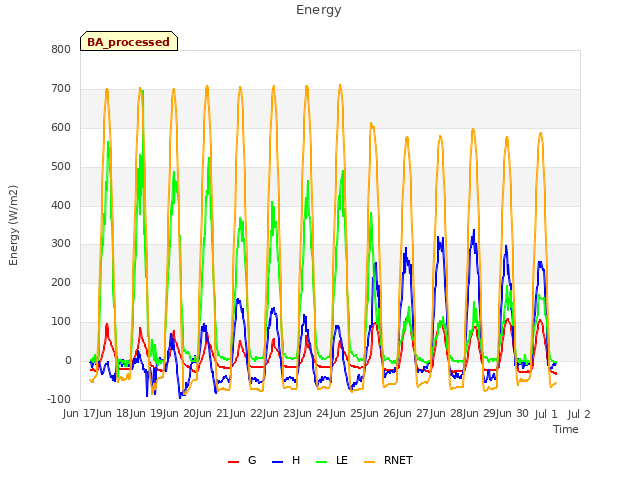Click the red G legend swatch
This screenshot has width=640, height=480.
click(x=233, y=462)
